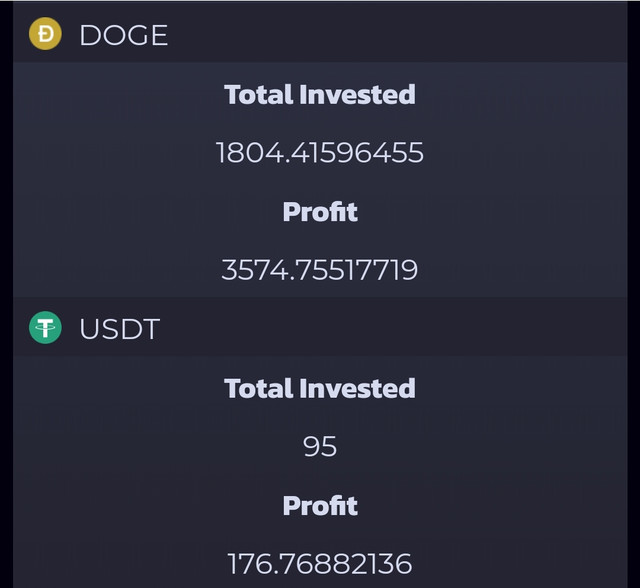640x588 pixels.
Task: Click the integer part 176 of USDT profit
Action: click(248, 564)
